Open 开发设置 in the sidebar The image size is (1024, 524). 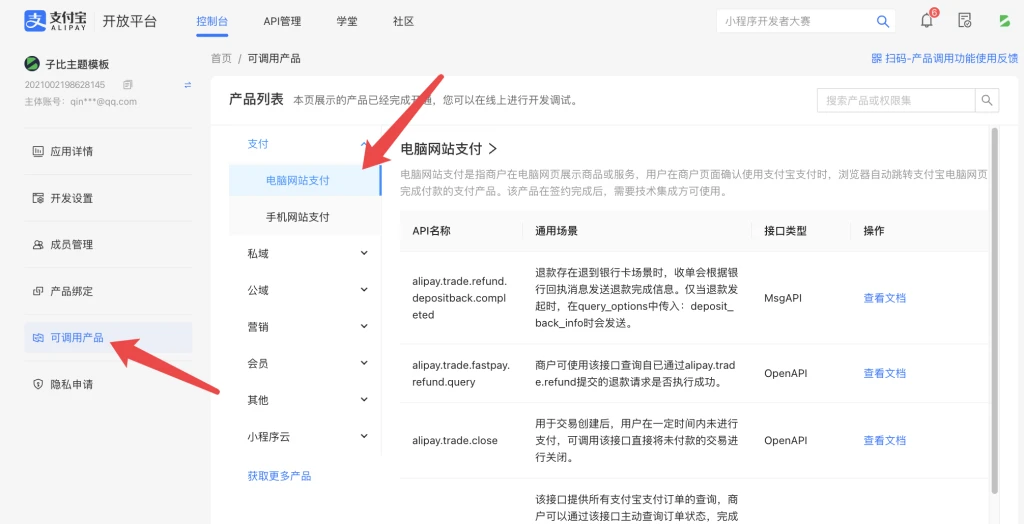click(x=71, y=198)
